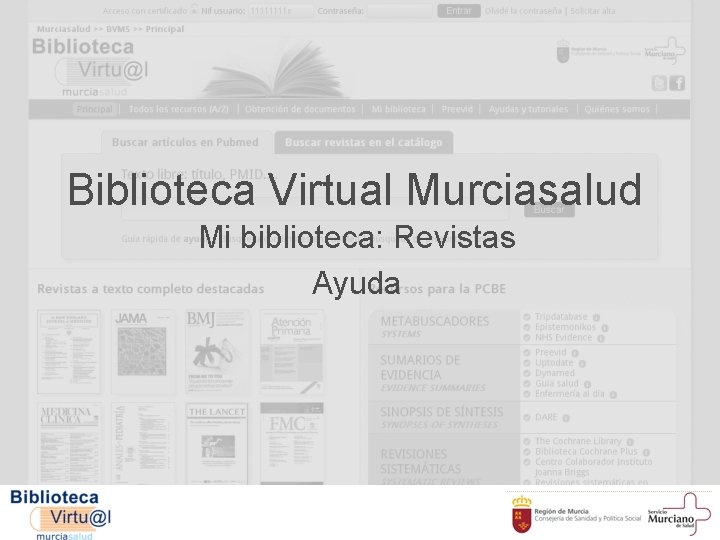The image size is (720, 540).
Task: Click the SUMARIOS DE EVIDENCIA category header
Action: [444, 373]
